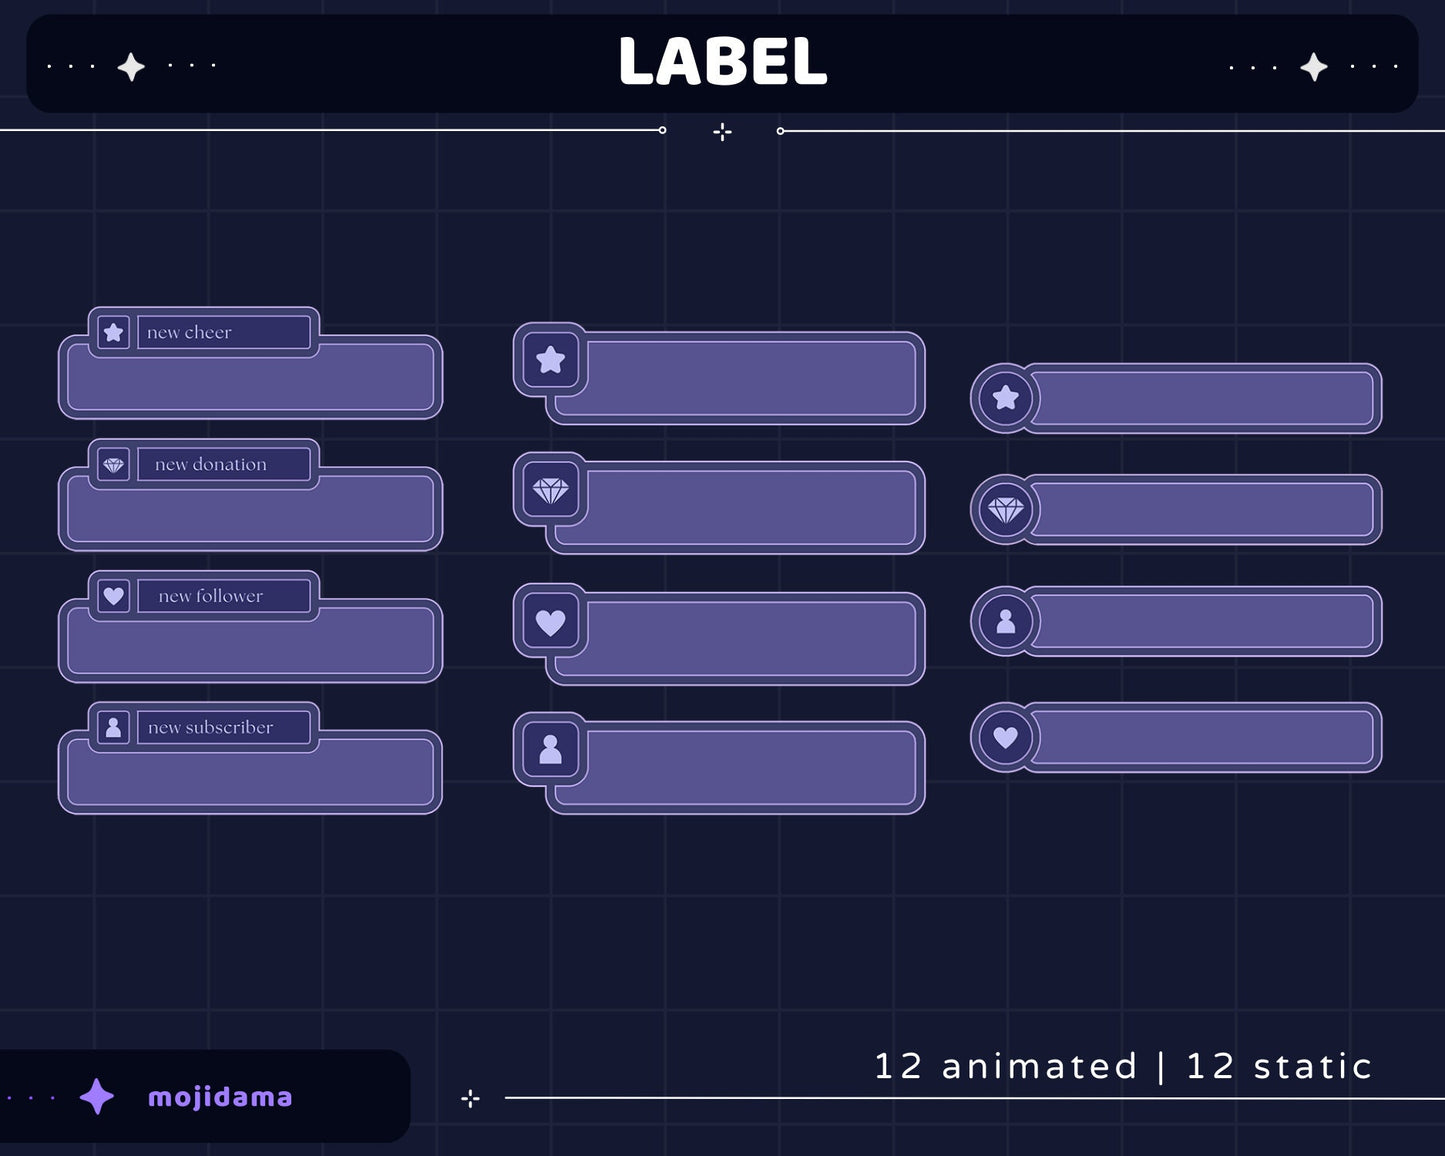Click the "new donation" label text

210,465
